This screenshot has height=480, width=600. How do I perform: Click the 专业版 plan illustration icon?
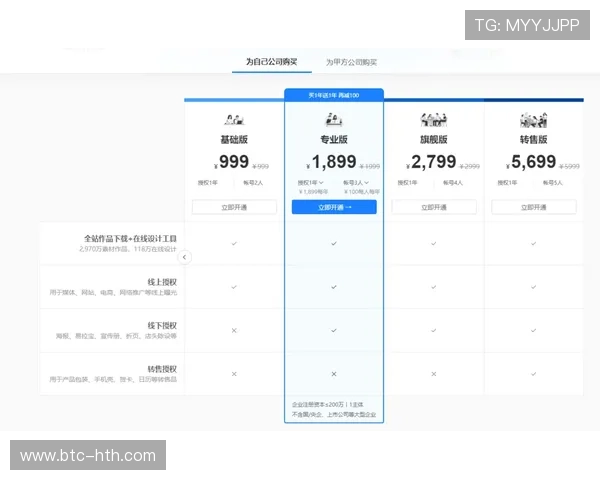[334, 119]
